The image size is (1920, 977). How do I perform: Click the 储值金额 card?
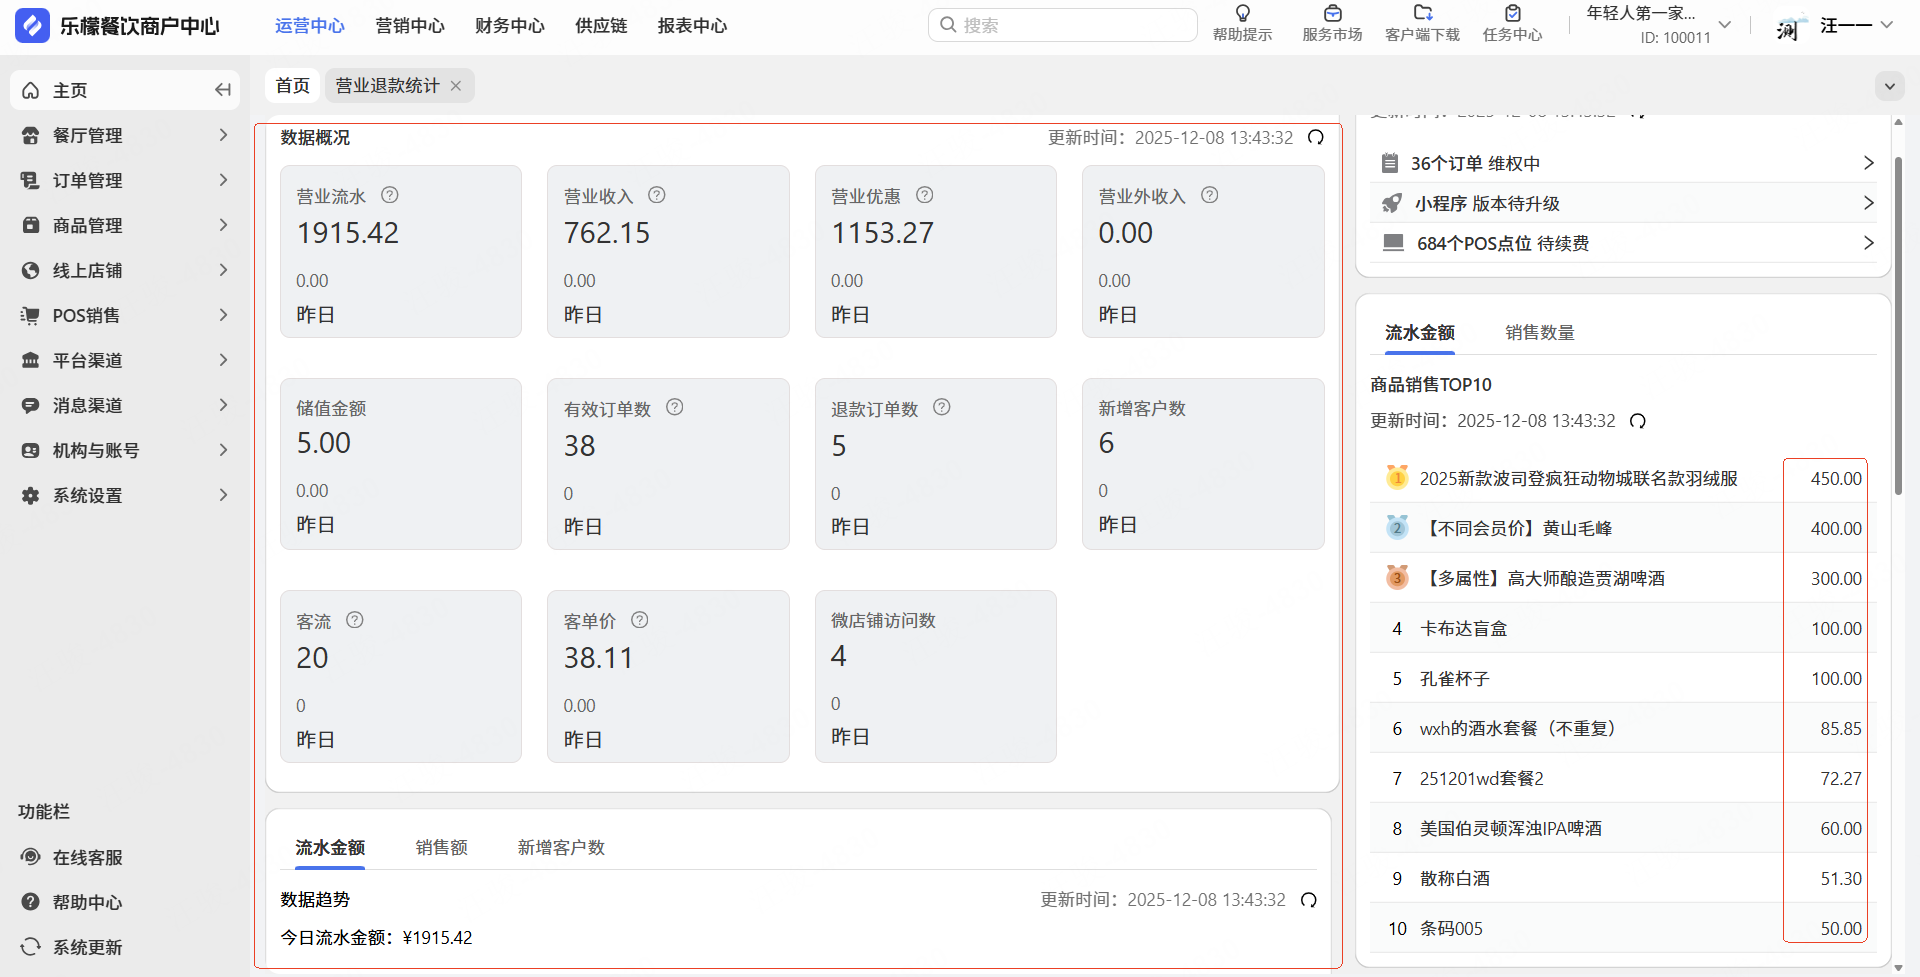[401, 464]
